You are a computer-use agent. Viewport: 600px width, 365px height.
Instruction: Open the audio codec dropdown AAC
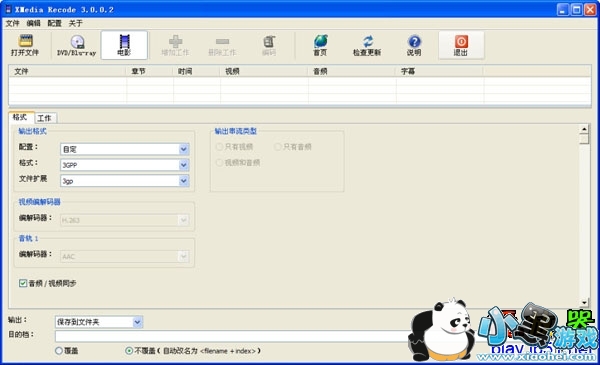pyautogui.click(x=184, y=256)
